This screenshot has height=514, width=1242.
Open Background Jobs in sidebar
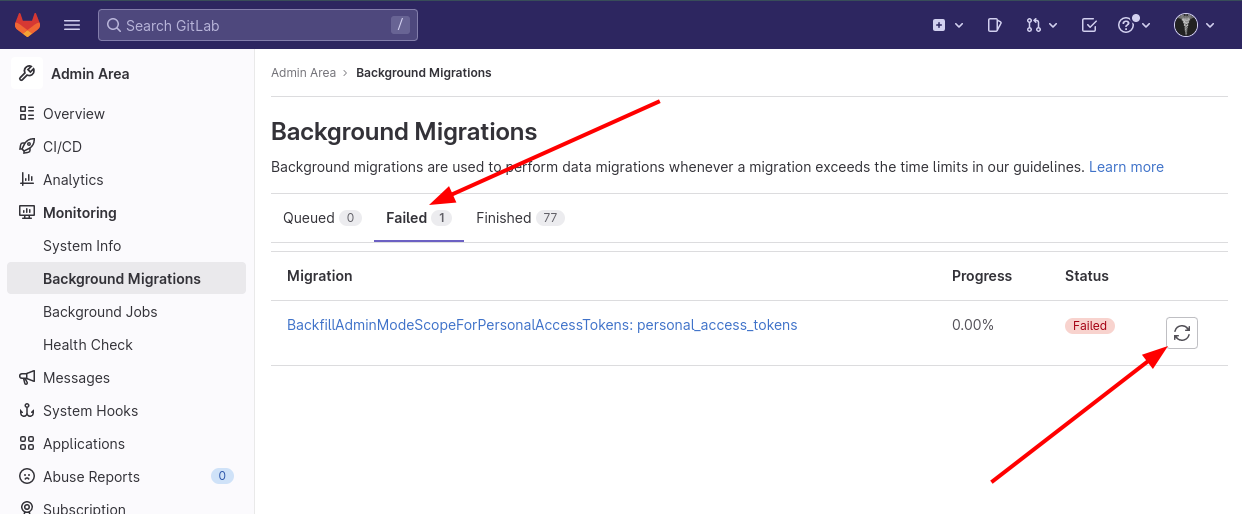(100, 312)
